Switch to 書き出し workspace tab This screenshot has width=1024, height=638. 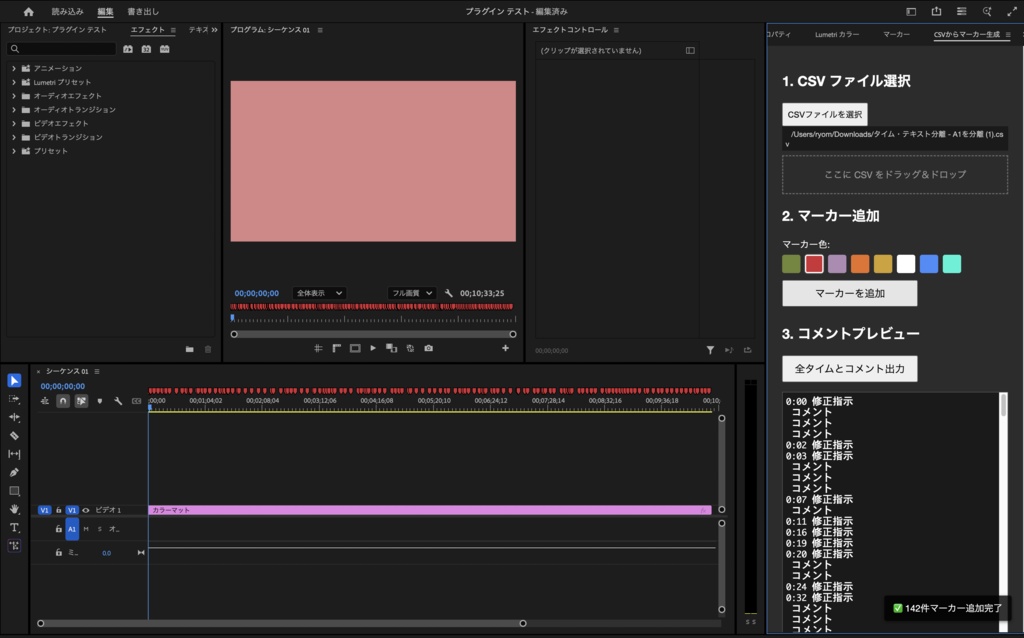point(143,11)
